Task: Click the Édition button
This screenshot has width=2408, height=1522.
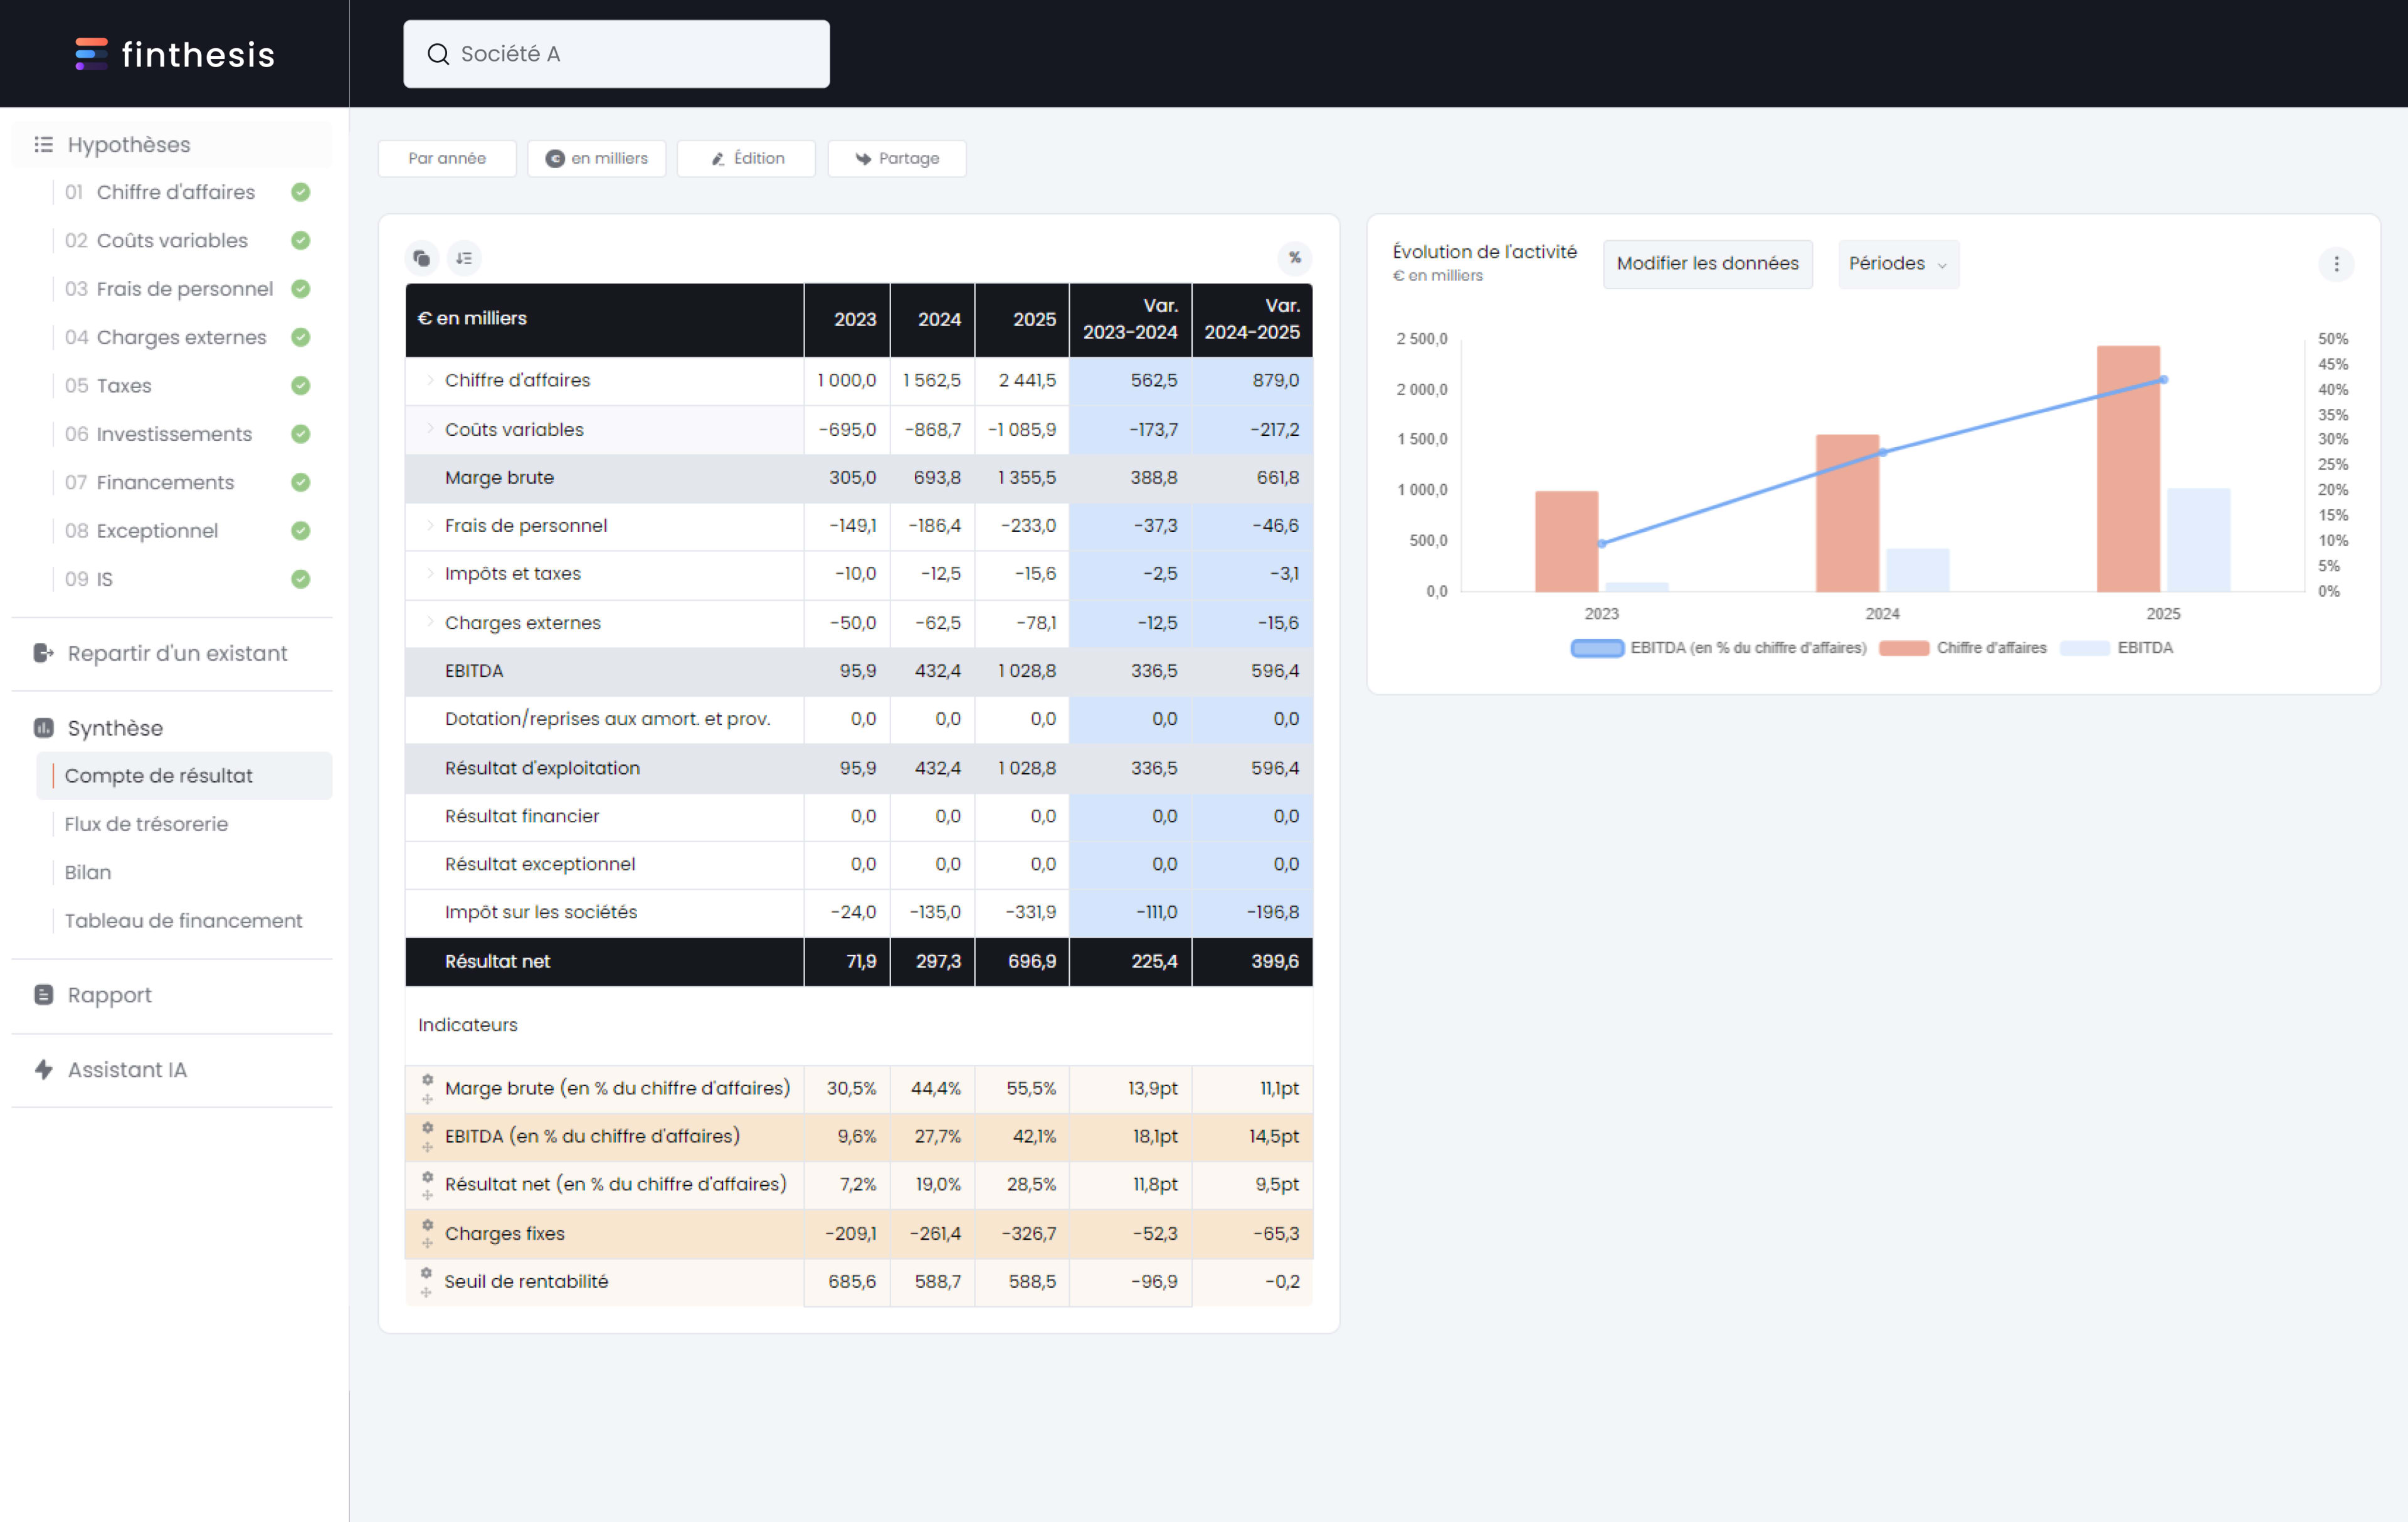Action: pyautogui.click(x=746, y=158)
